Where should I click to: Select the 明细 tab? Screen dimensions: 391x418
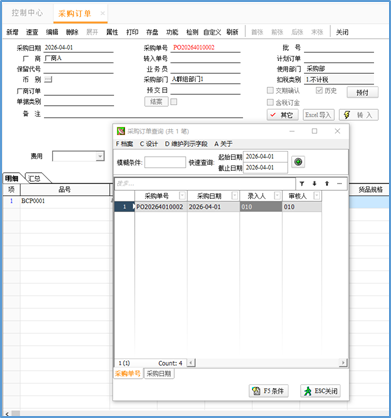[12, 178]
